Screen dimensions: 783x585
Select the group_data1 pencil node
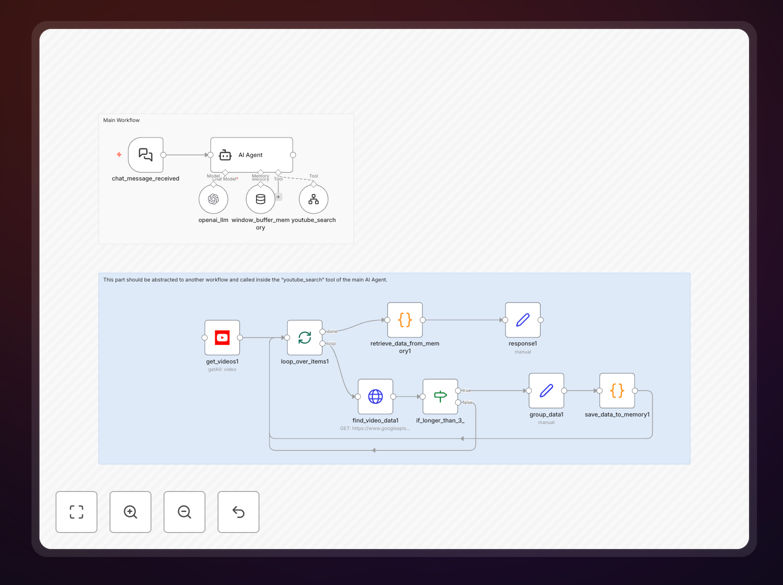546,391
